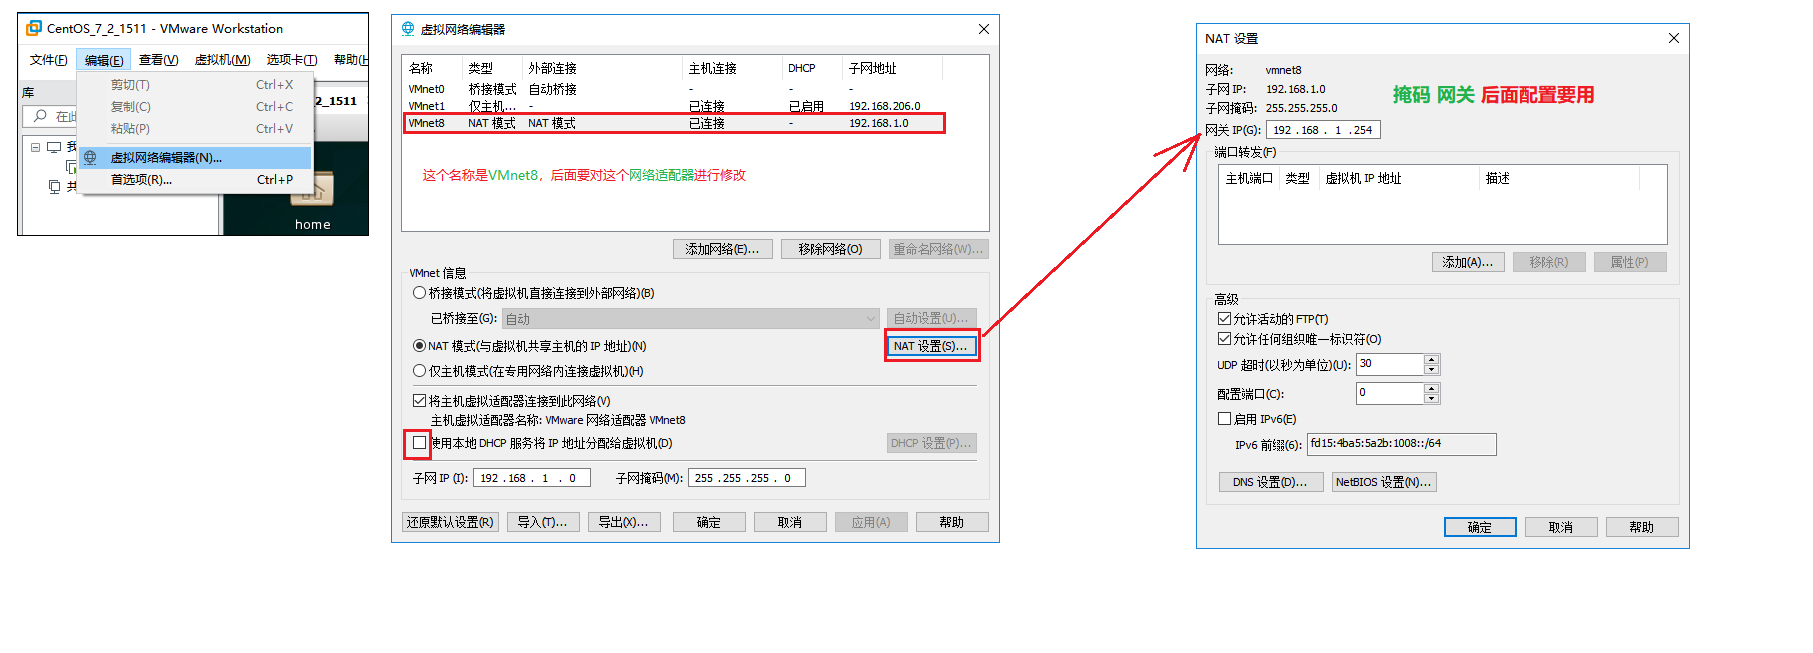Increase UDP 超时 value with up arrow

(1431, 359)
